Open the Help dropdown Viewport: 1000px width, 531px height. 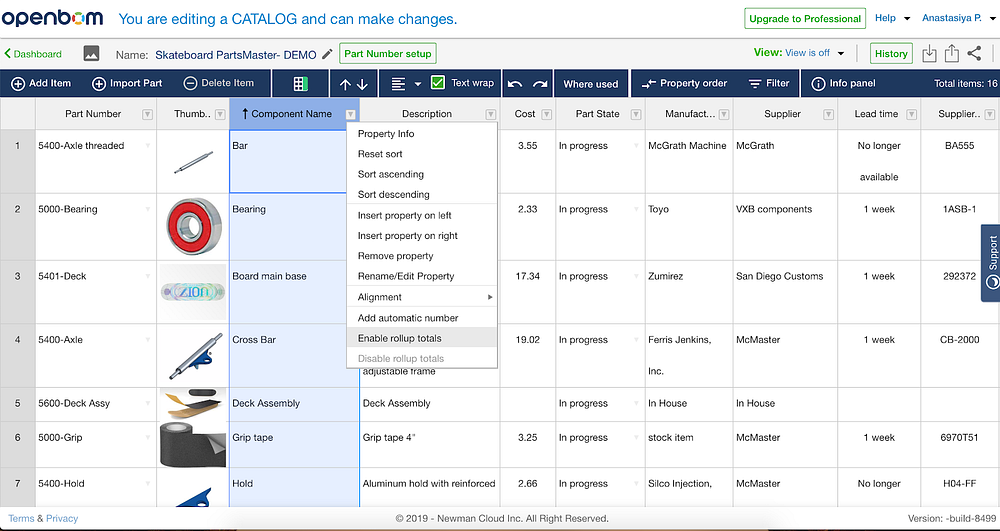(893, 18)
